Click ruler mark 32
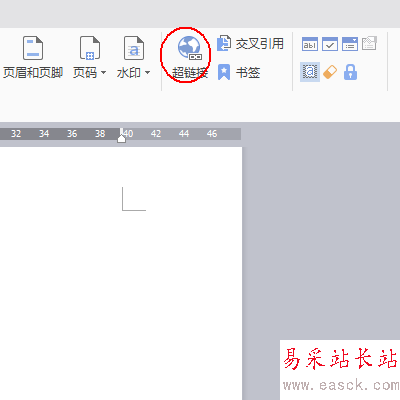Viewport: 400px width, 400px height. pyautogui.click(x=16, y=134)
